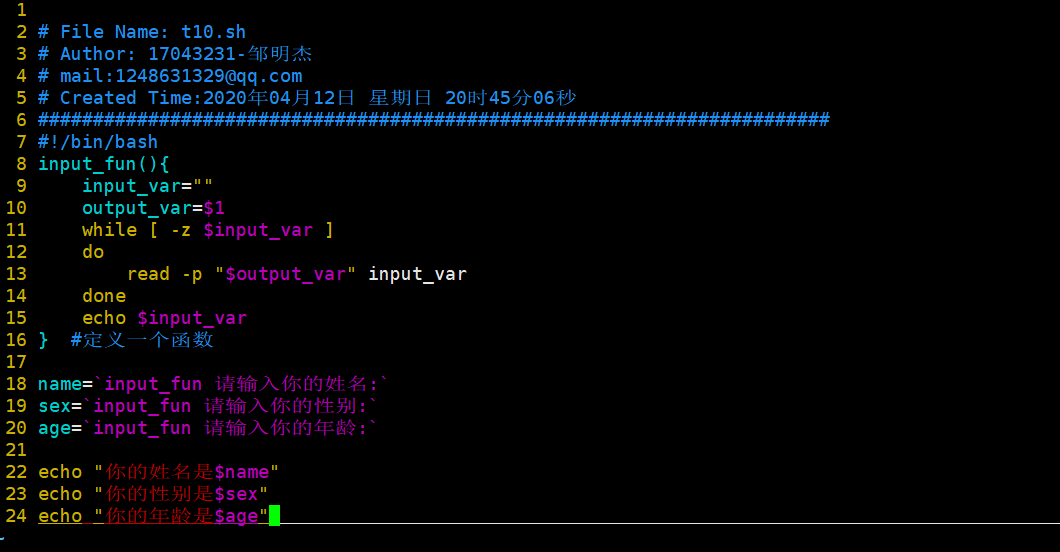1060x552 pixels.
Task: Click the Created Time comment line
Action: [307, 98]
